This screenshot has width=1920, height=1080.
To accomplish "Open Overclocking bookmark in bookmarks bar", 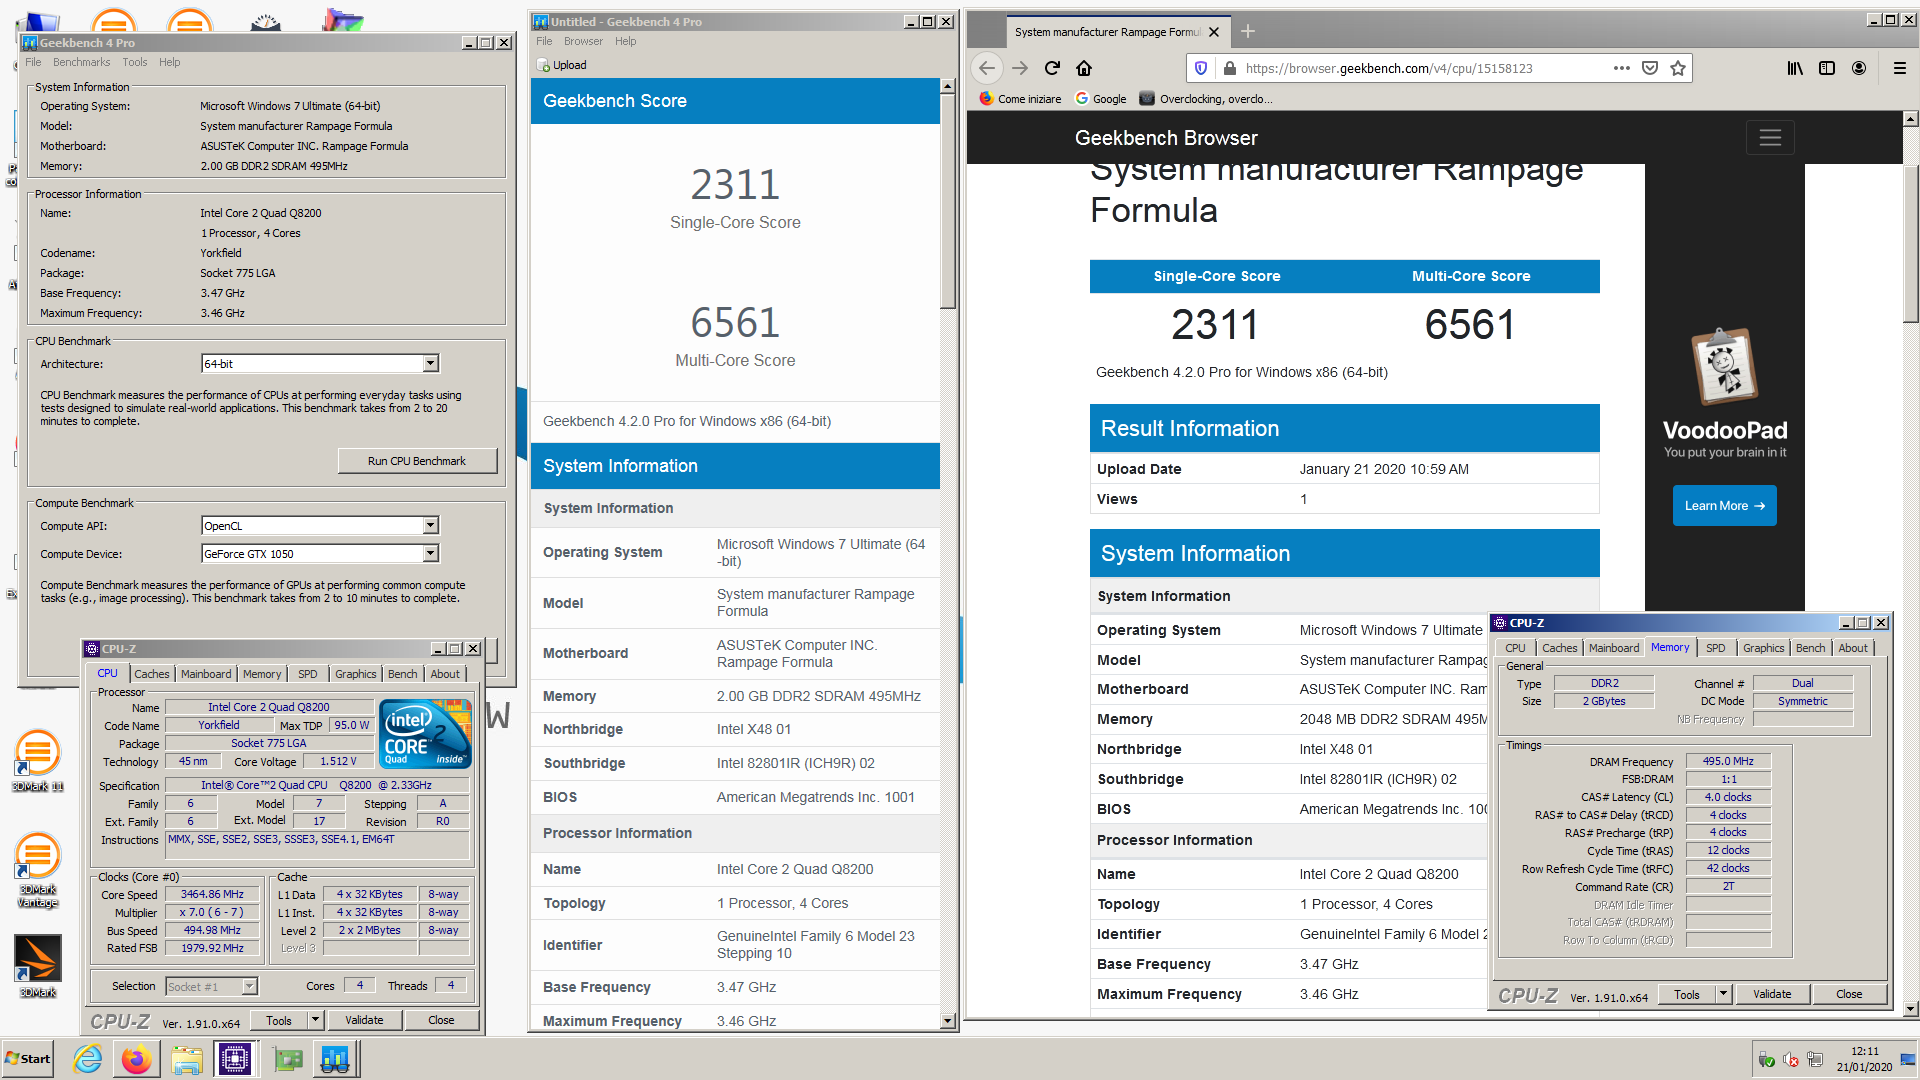I will pyautogui.click(x=1206, y=99).
